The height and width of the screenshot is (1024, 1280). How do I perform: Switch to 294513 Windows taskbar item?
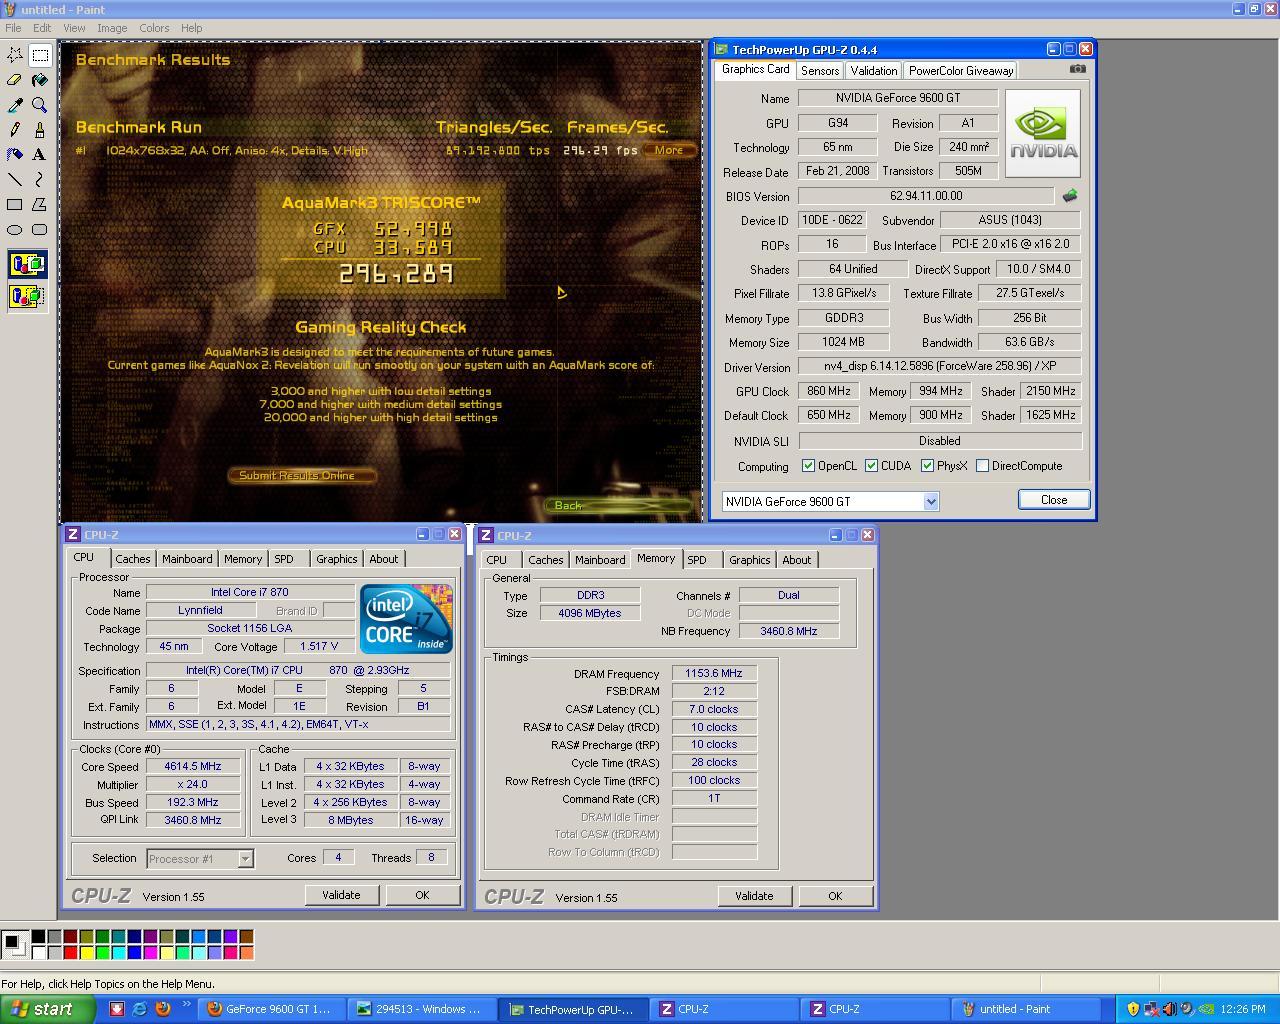pos(422,1009)
